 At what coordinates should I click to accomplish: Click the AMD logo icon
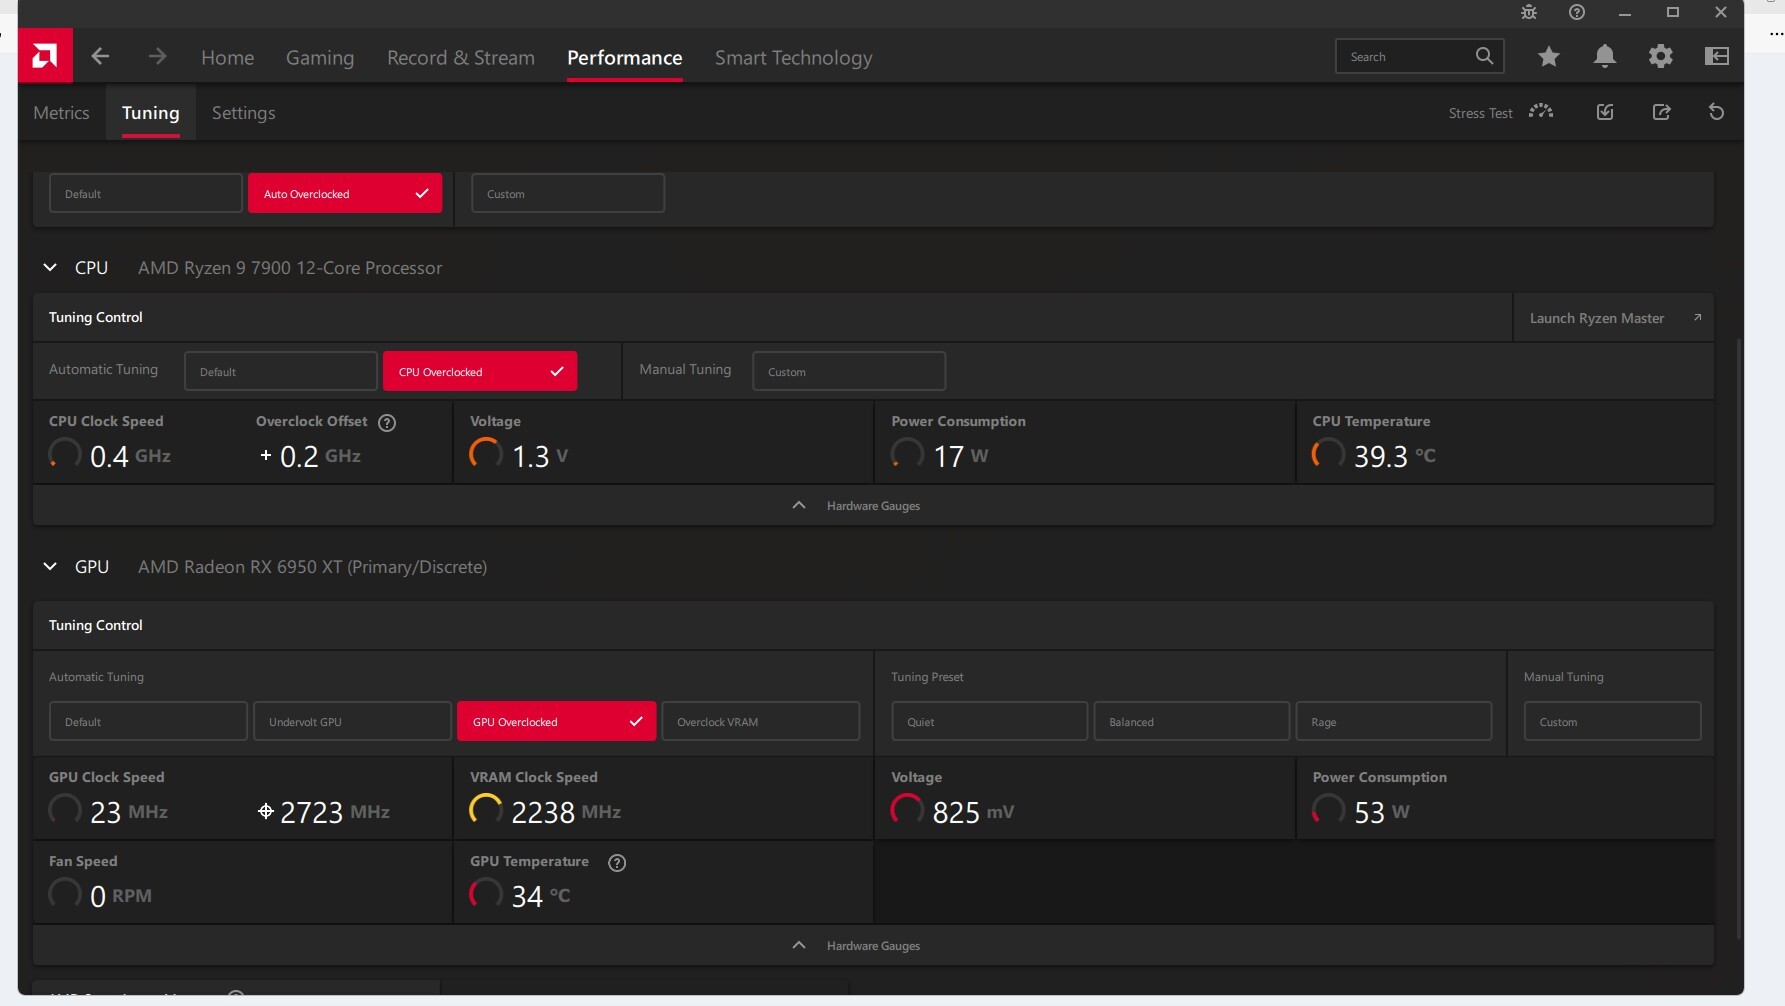click(45, 56)
